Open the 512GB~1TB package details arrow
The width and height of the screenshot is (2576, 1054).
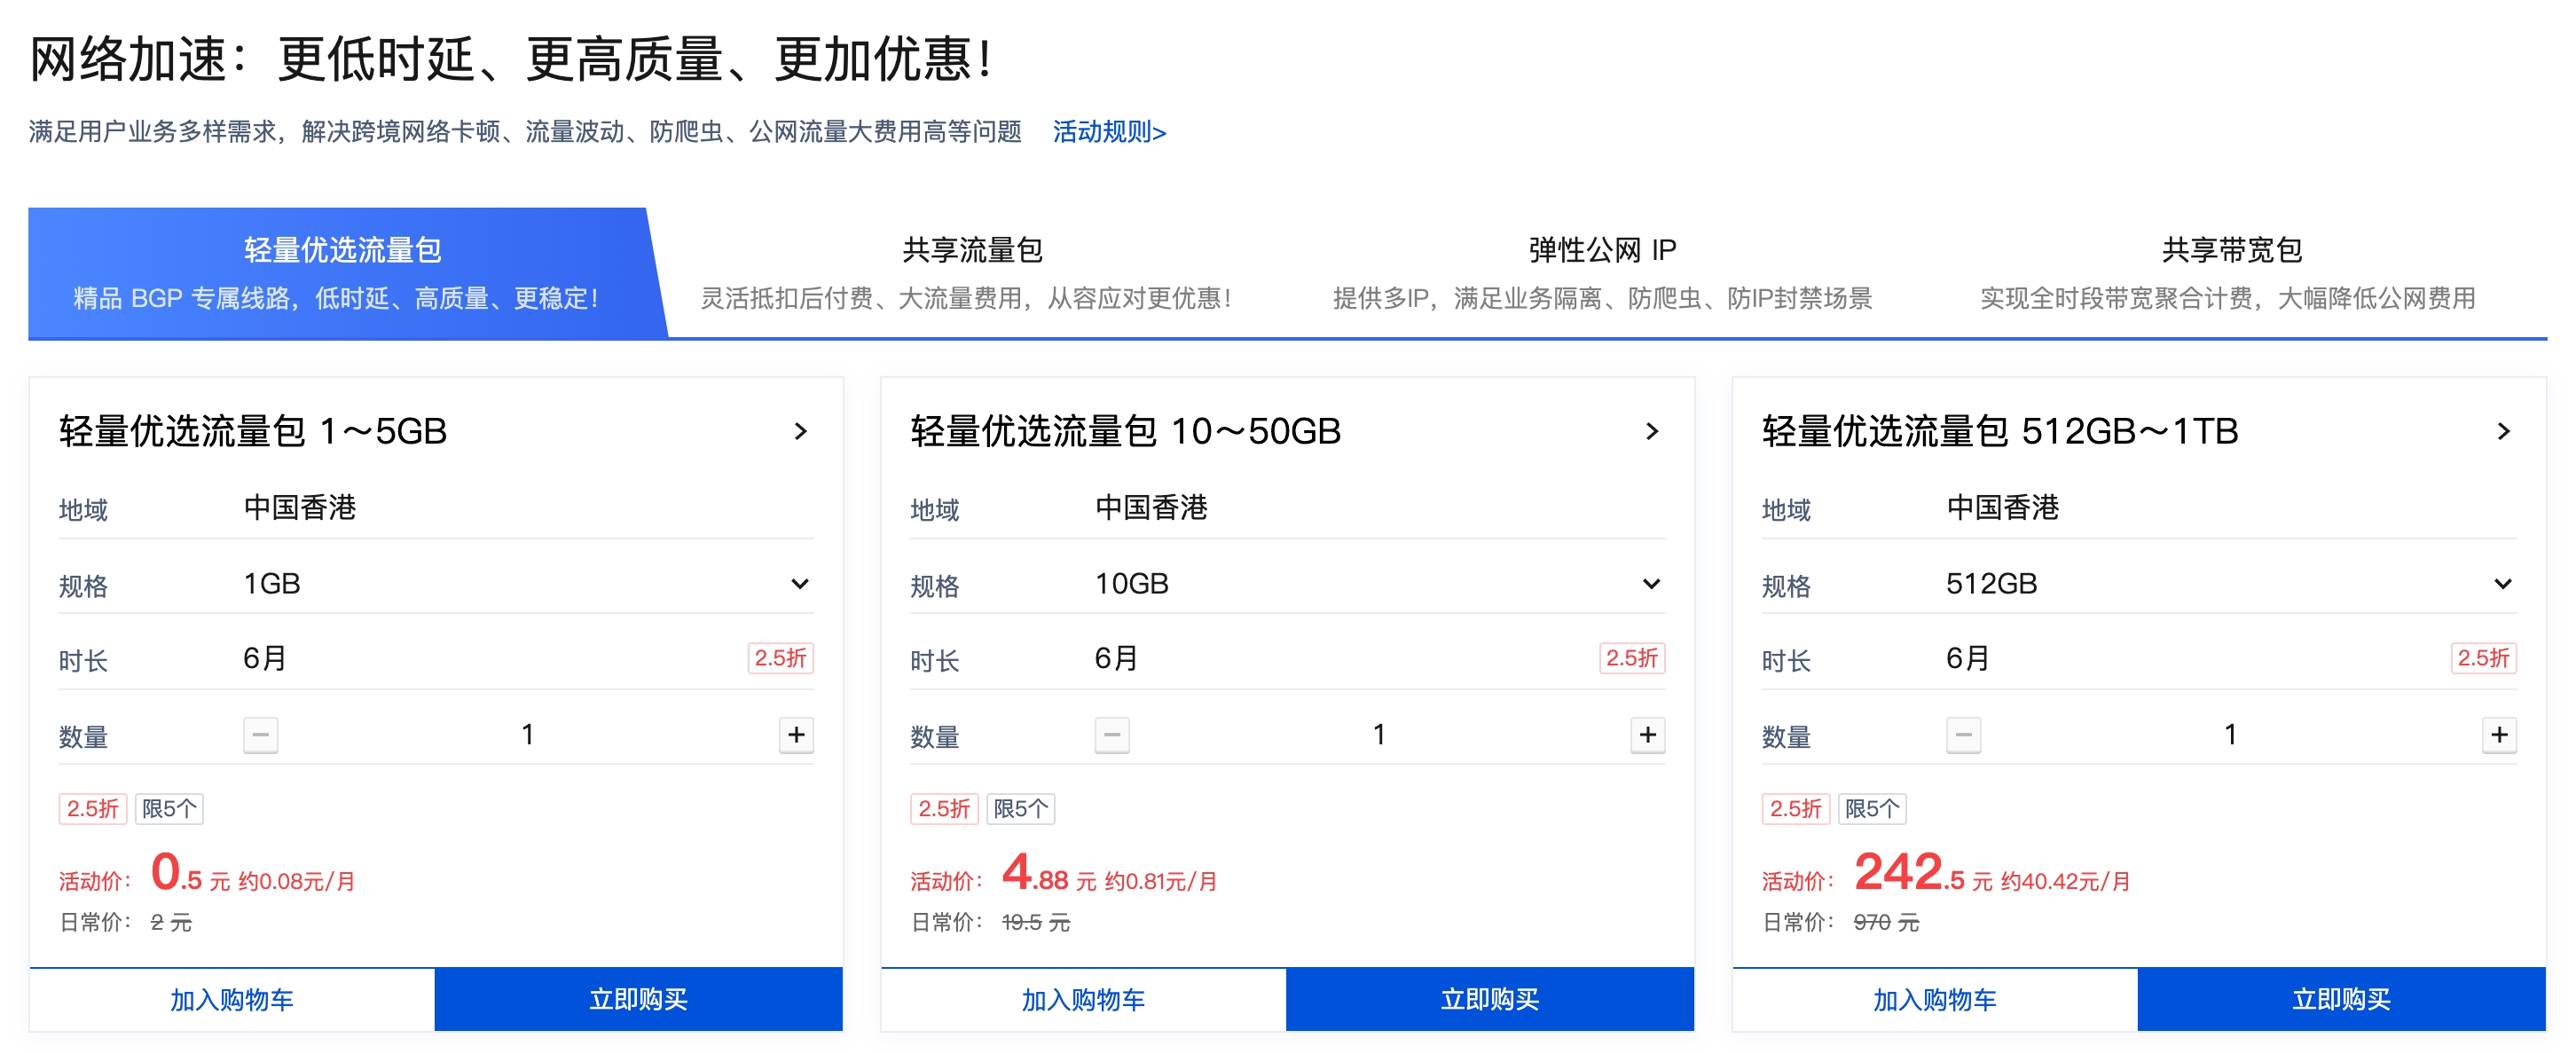pos(2503,431)
